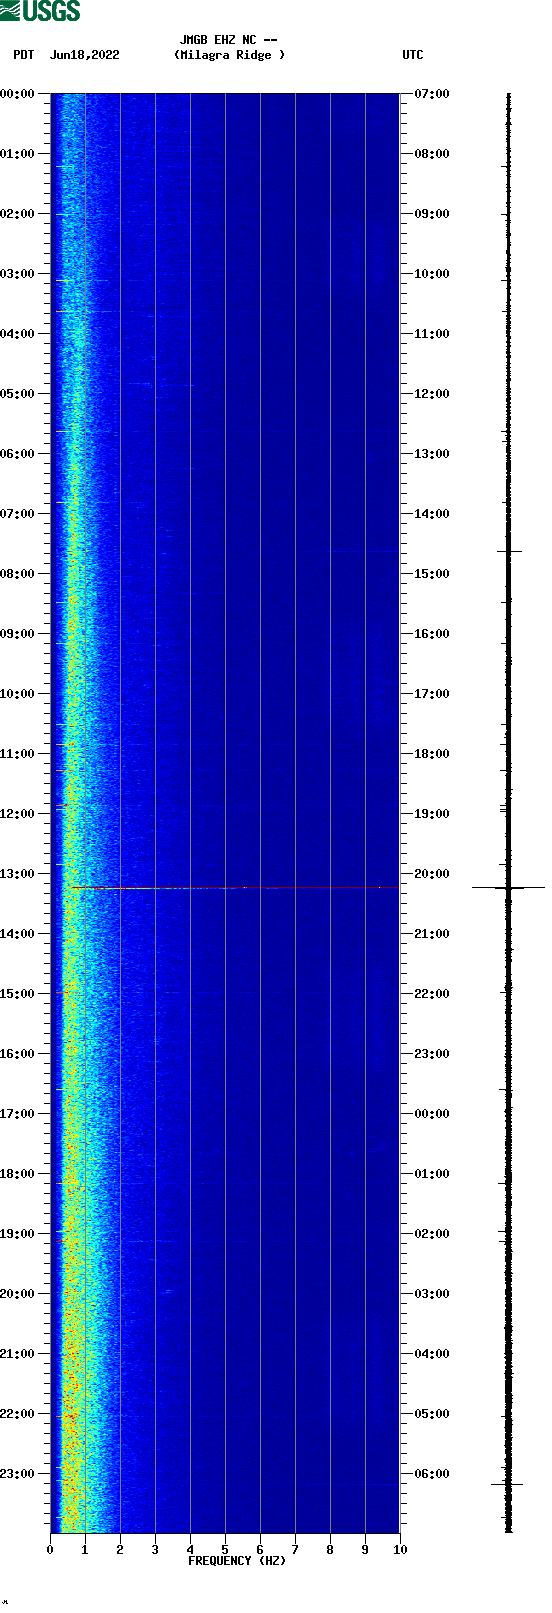
Task: Click the 10:00 UTC label on right axis
Action: point(432,274)
